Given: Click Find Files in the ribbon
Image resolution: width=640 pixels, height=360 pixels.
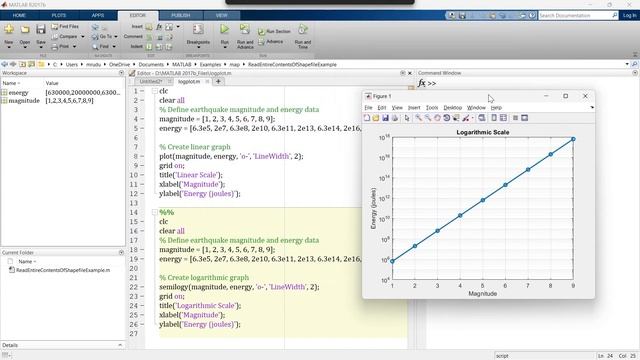Looking at the screenshot, I should (x=65, y=26).
